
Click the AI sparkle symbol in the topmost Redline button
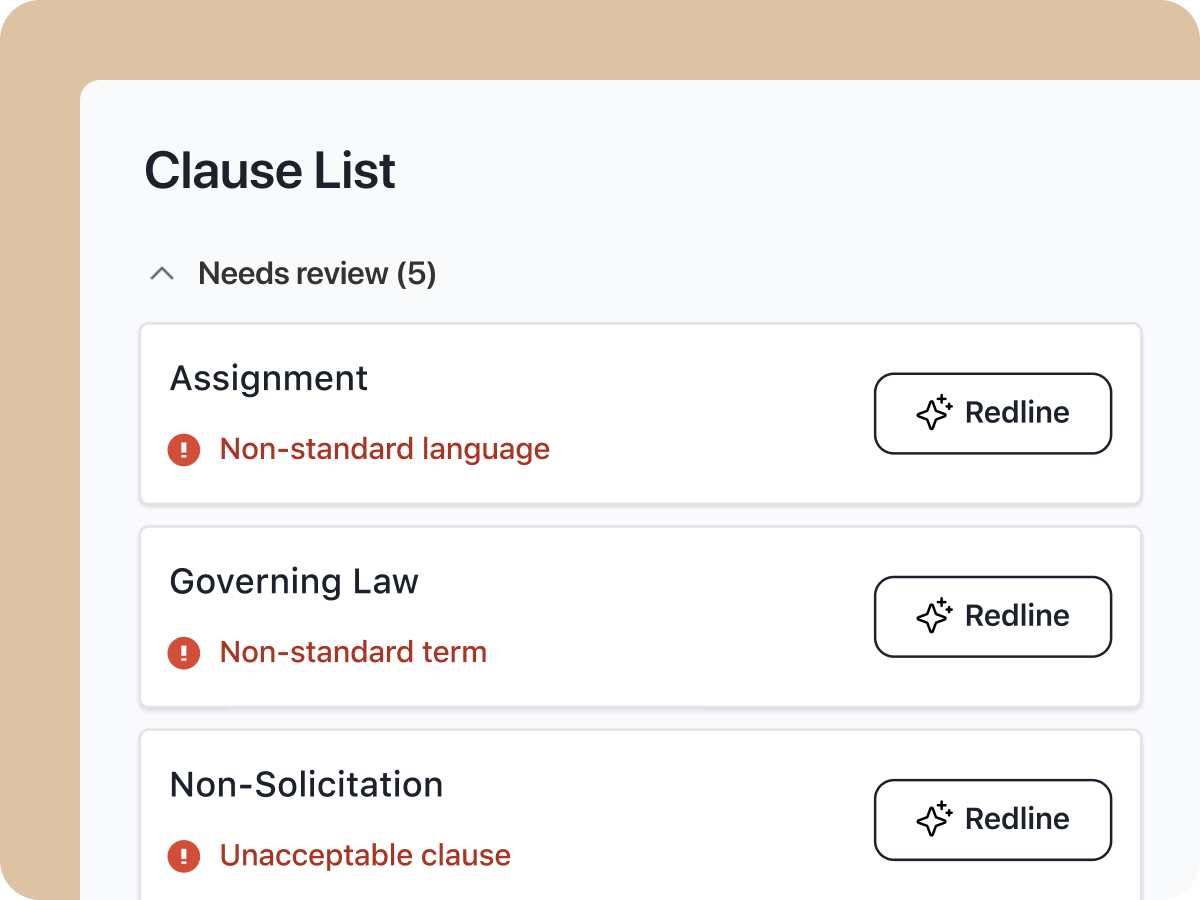click(934, 413)
